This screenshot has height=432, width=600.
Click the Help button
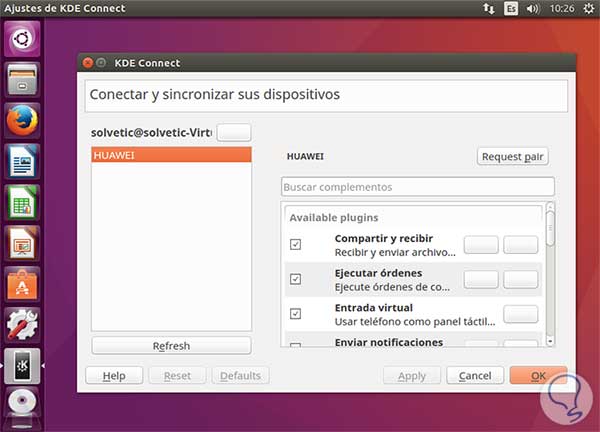tap(114, 376)
